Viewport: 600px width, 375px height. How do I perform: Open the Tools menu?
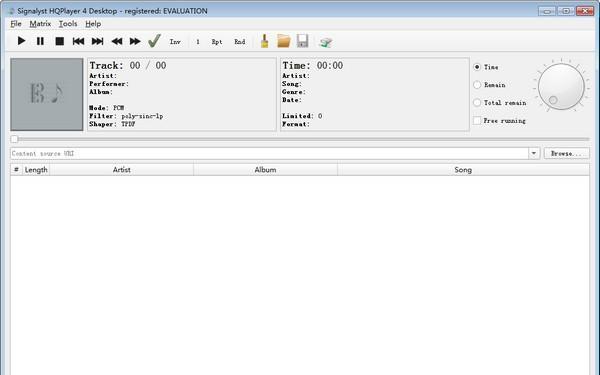click(x=68, y=24)
